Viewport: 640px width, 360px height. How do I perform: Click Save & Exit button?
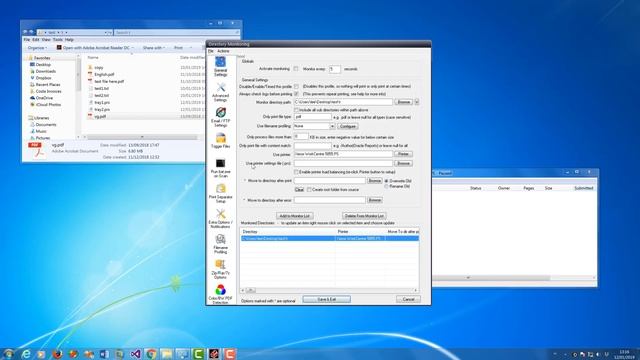pyautogui.click(x=327, y=300)
